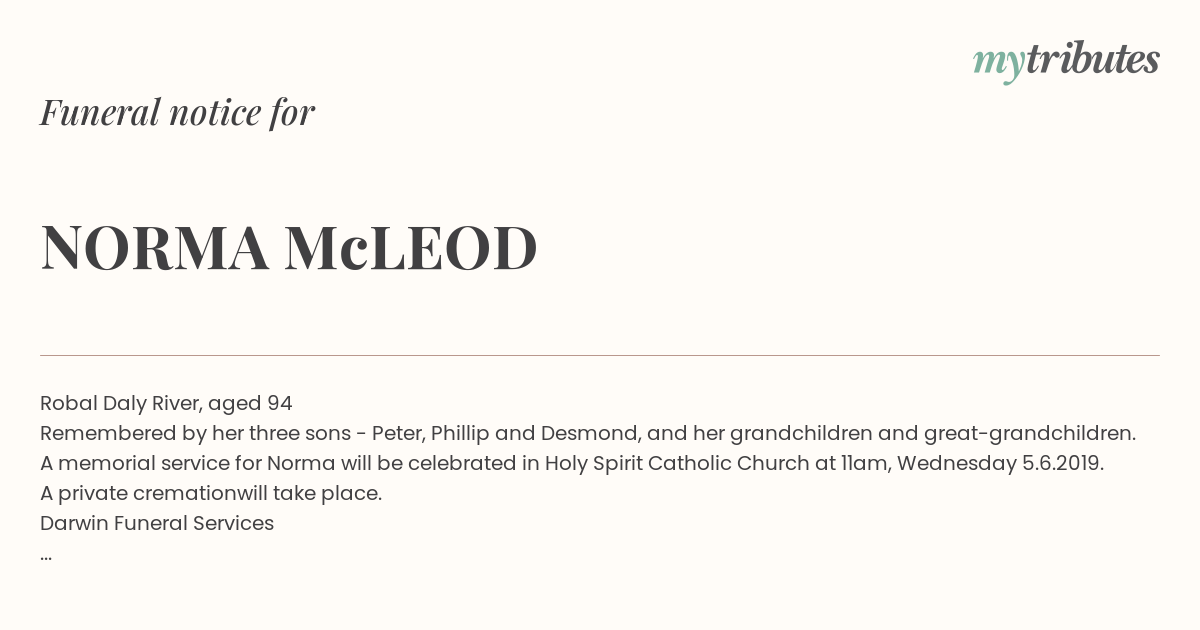Click 'Darwin Funeral Services' text
Image resolution: width=1200 pixels, height=630 pixels.
coord(157,524)
